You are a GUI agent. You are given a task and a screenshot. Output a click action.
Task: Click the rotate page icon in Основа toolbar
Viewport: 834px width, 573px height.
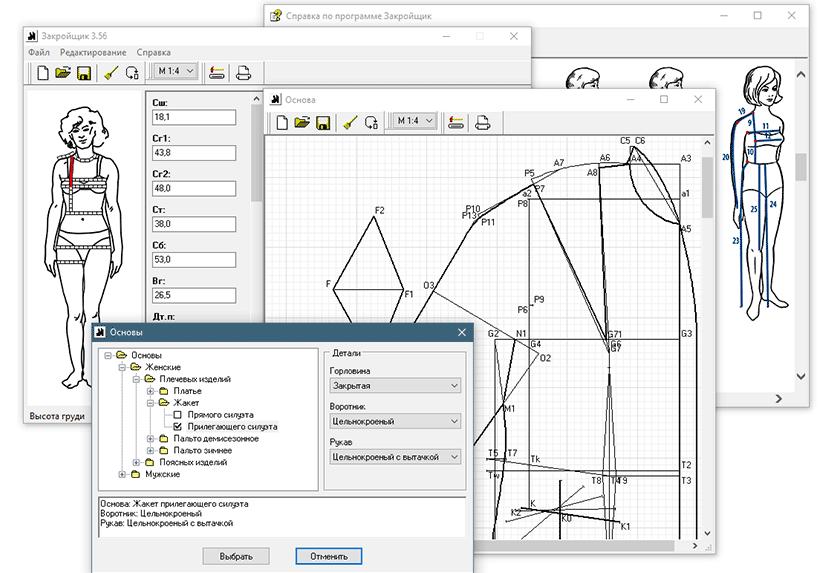tap(371, 122)
